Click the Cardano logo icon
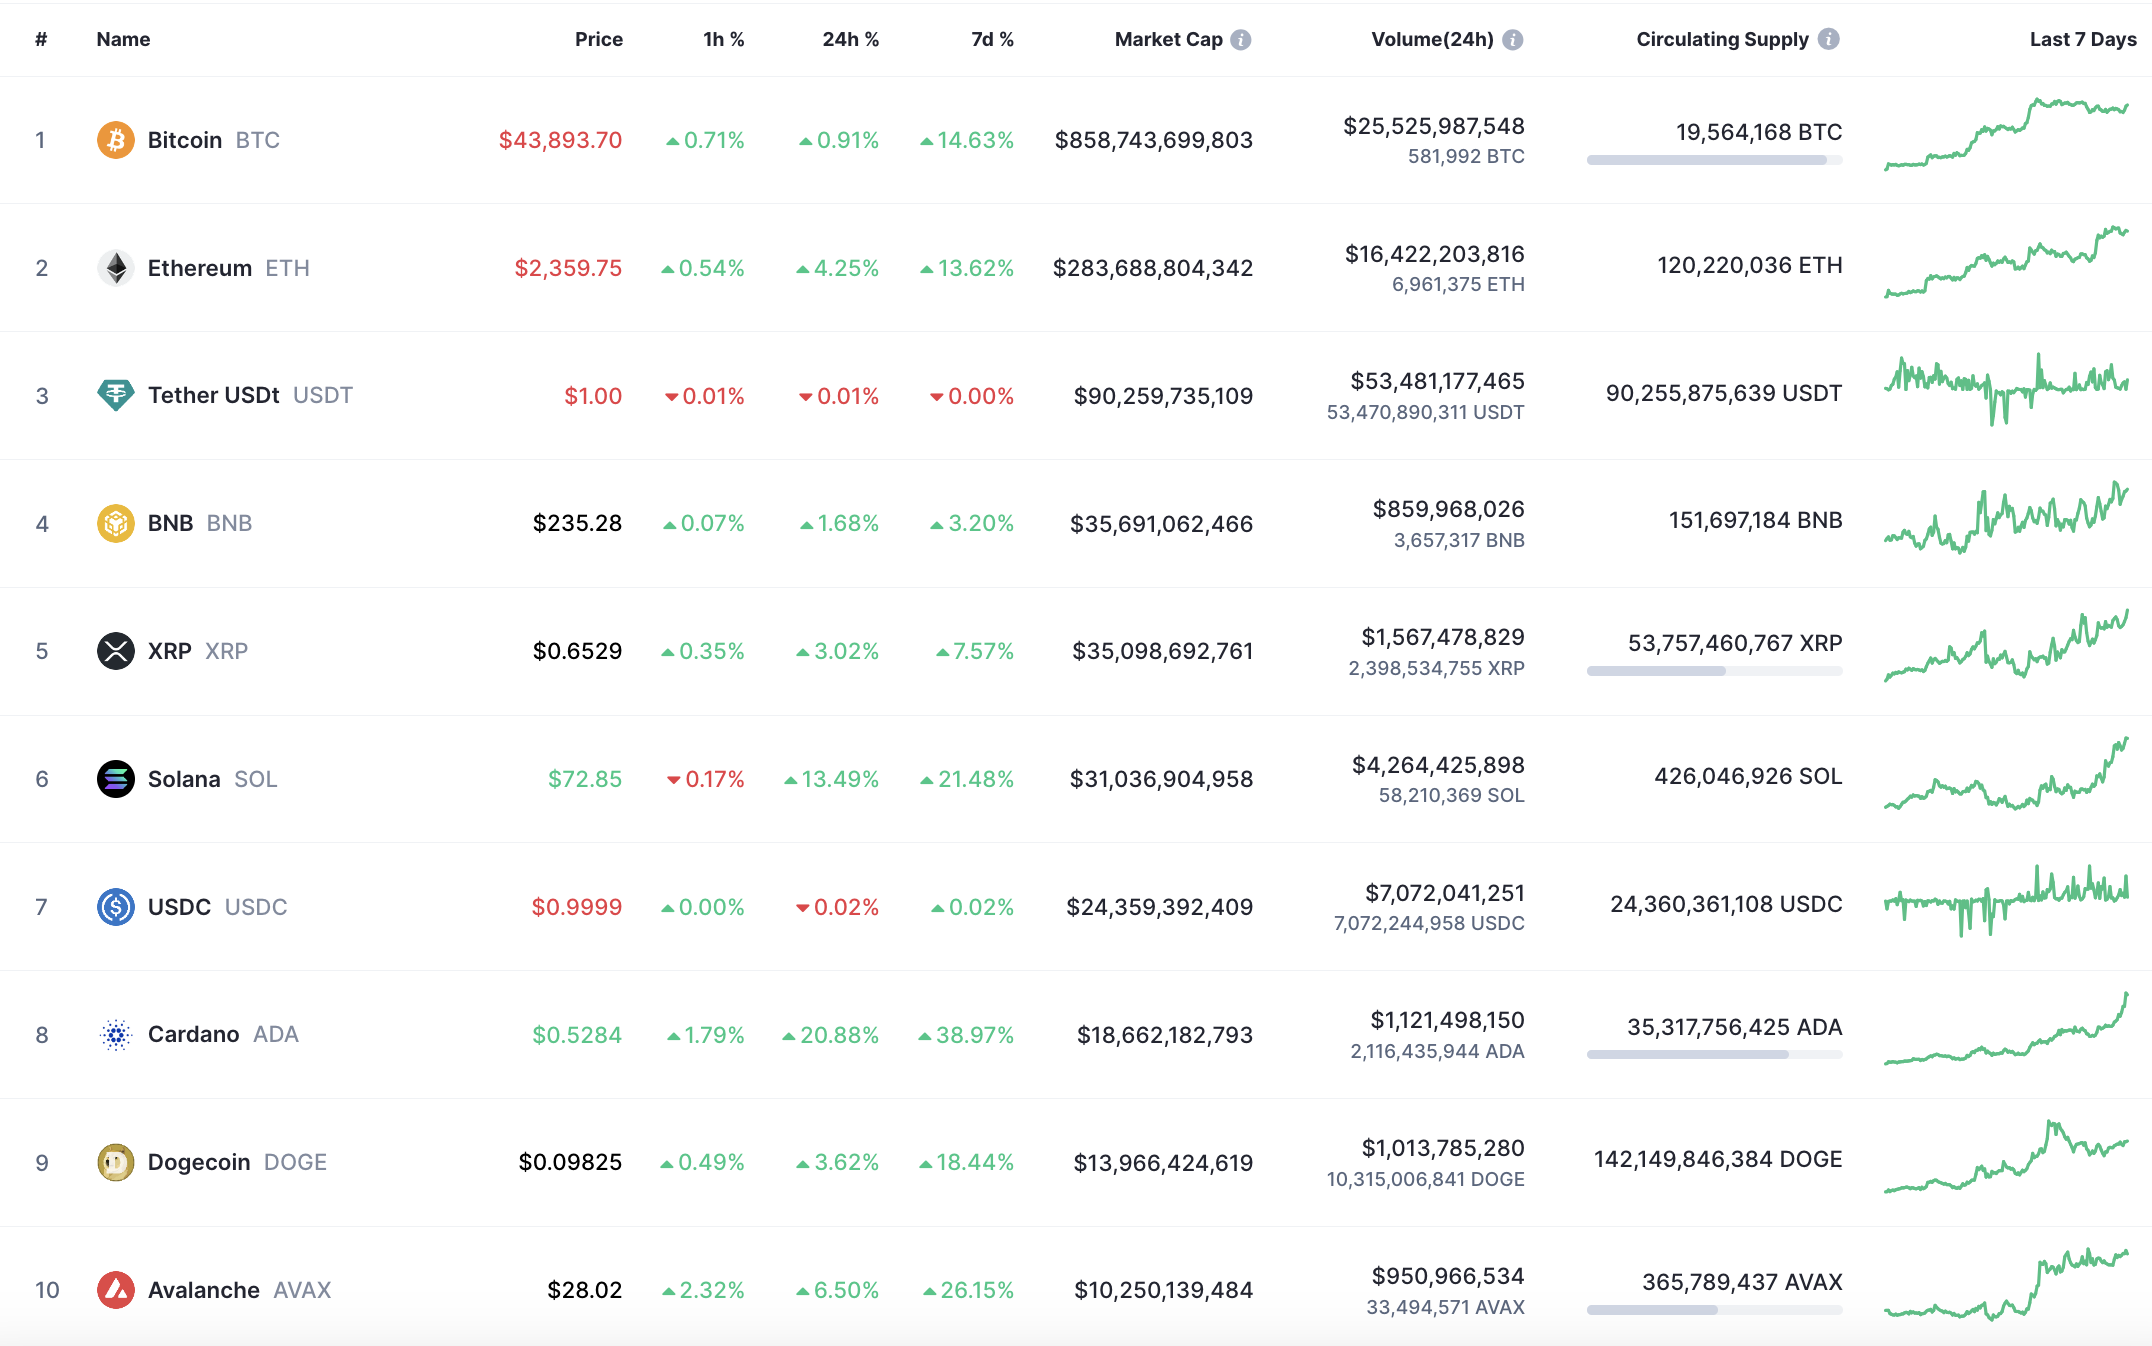2152x1346 pixels. [116, 1035]
